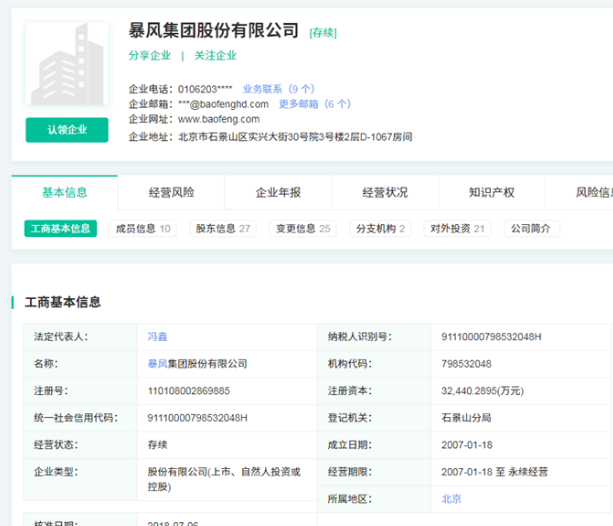613x526 pixels.
Task: Open 变更信息 25 section
Action: (x=303, y=228)
